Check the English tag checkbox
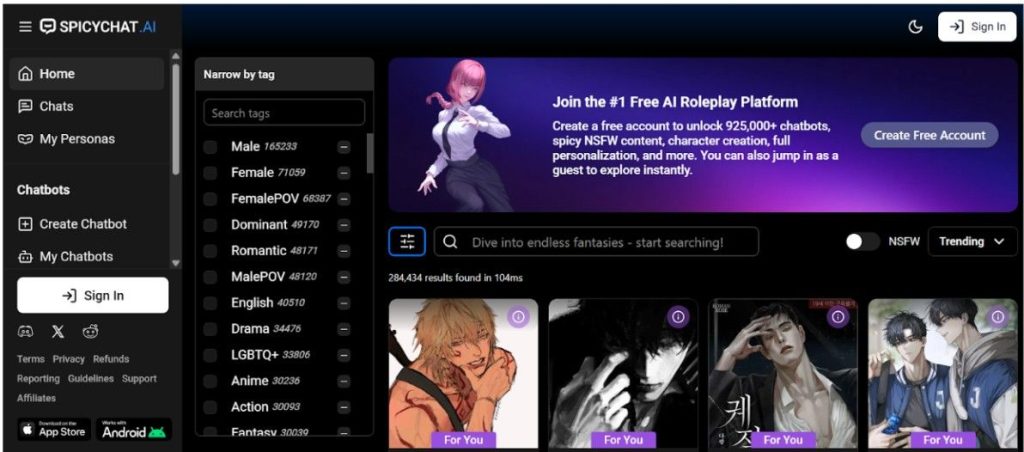Screen dimensions: 1024x452 pos(210,303)
